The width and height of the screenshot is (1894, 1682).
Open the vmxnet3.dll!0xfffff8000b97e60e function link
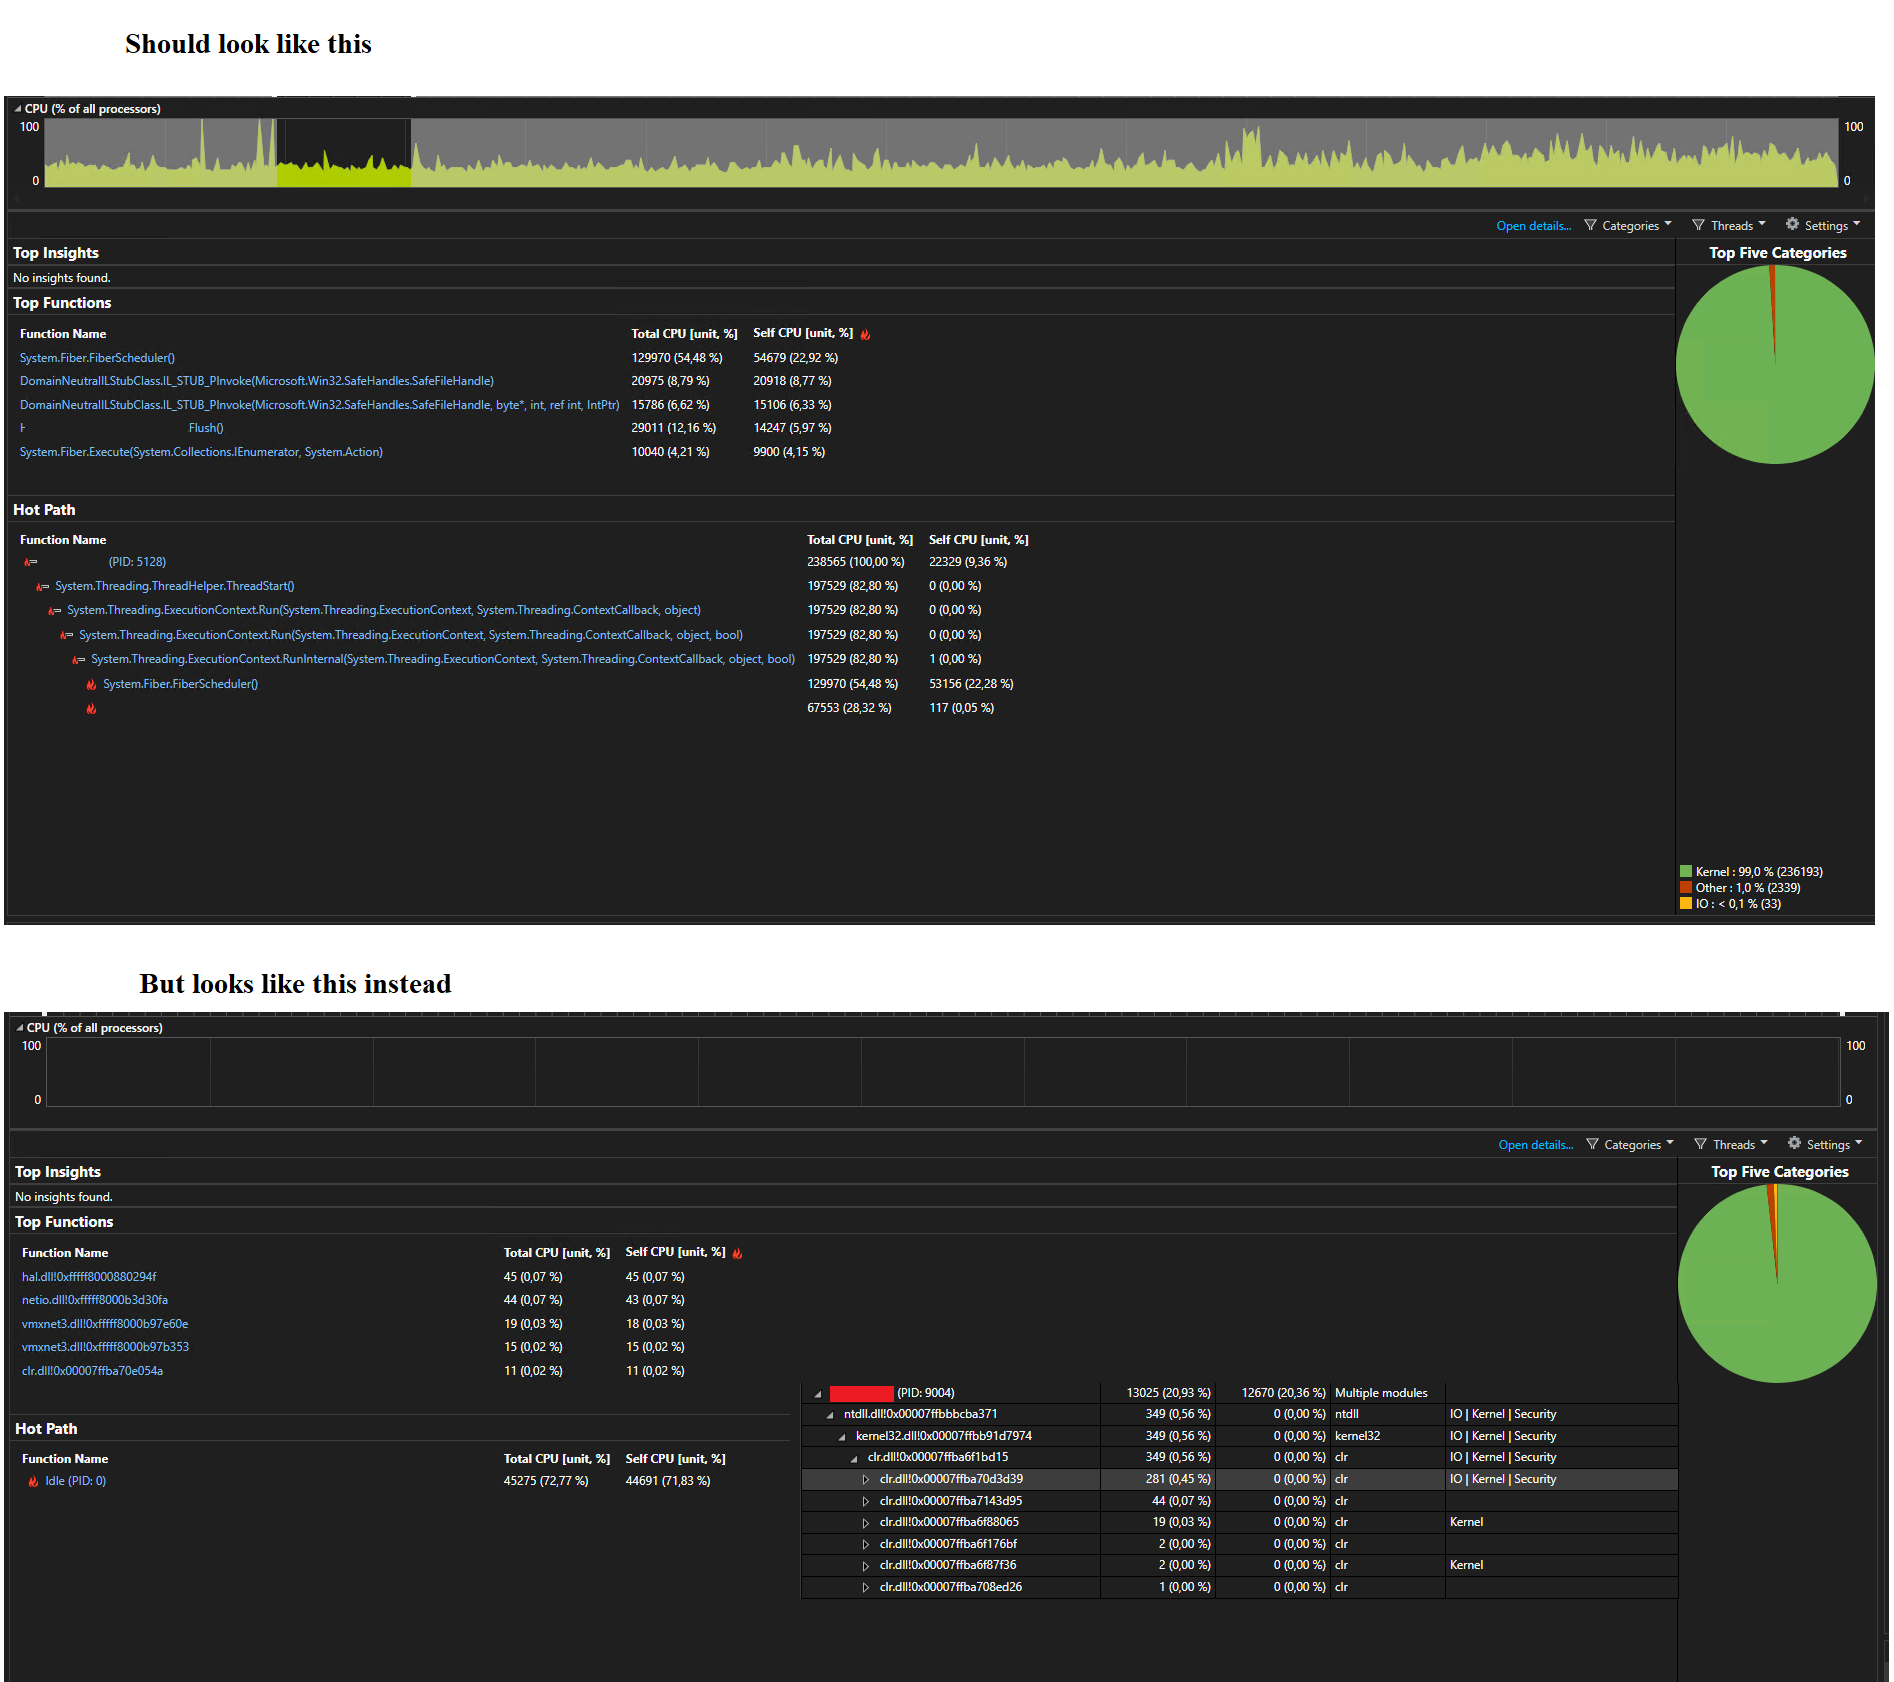(x=105, y=1324)
